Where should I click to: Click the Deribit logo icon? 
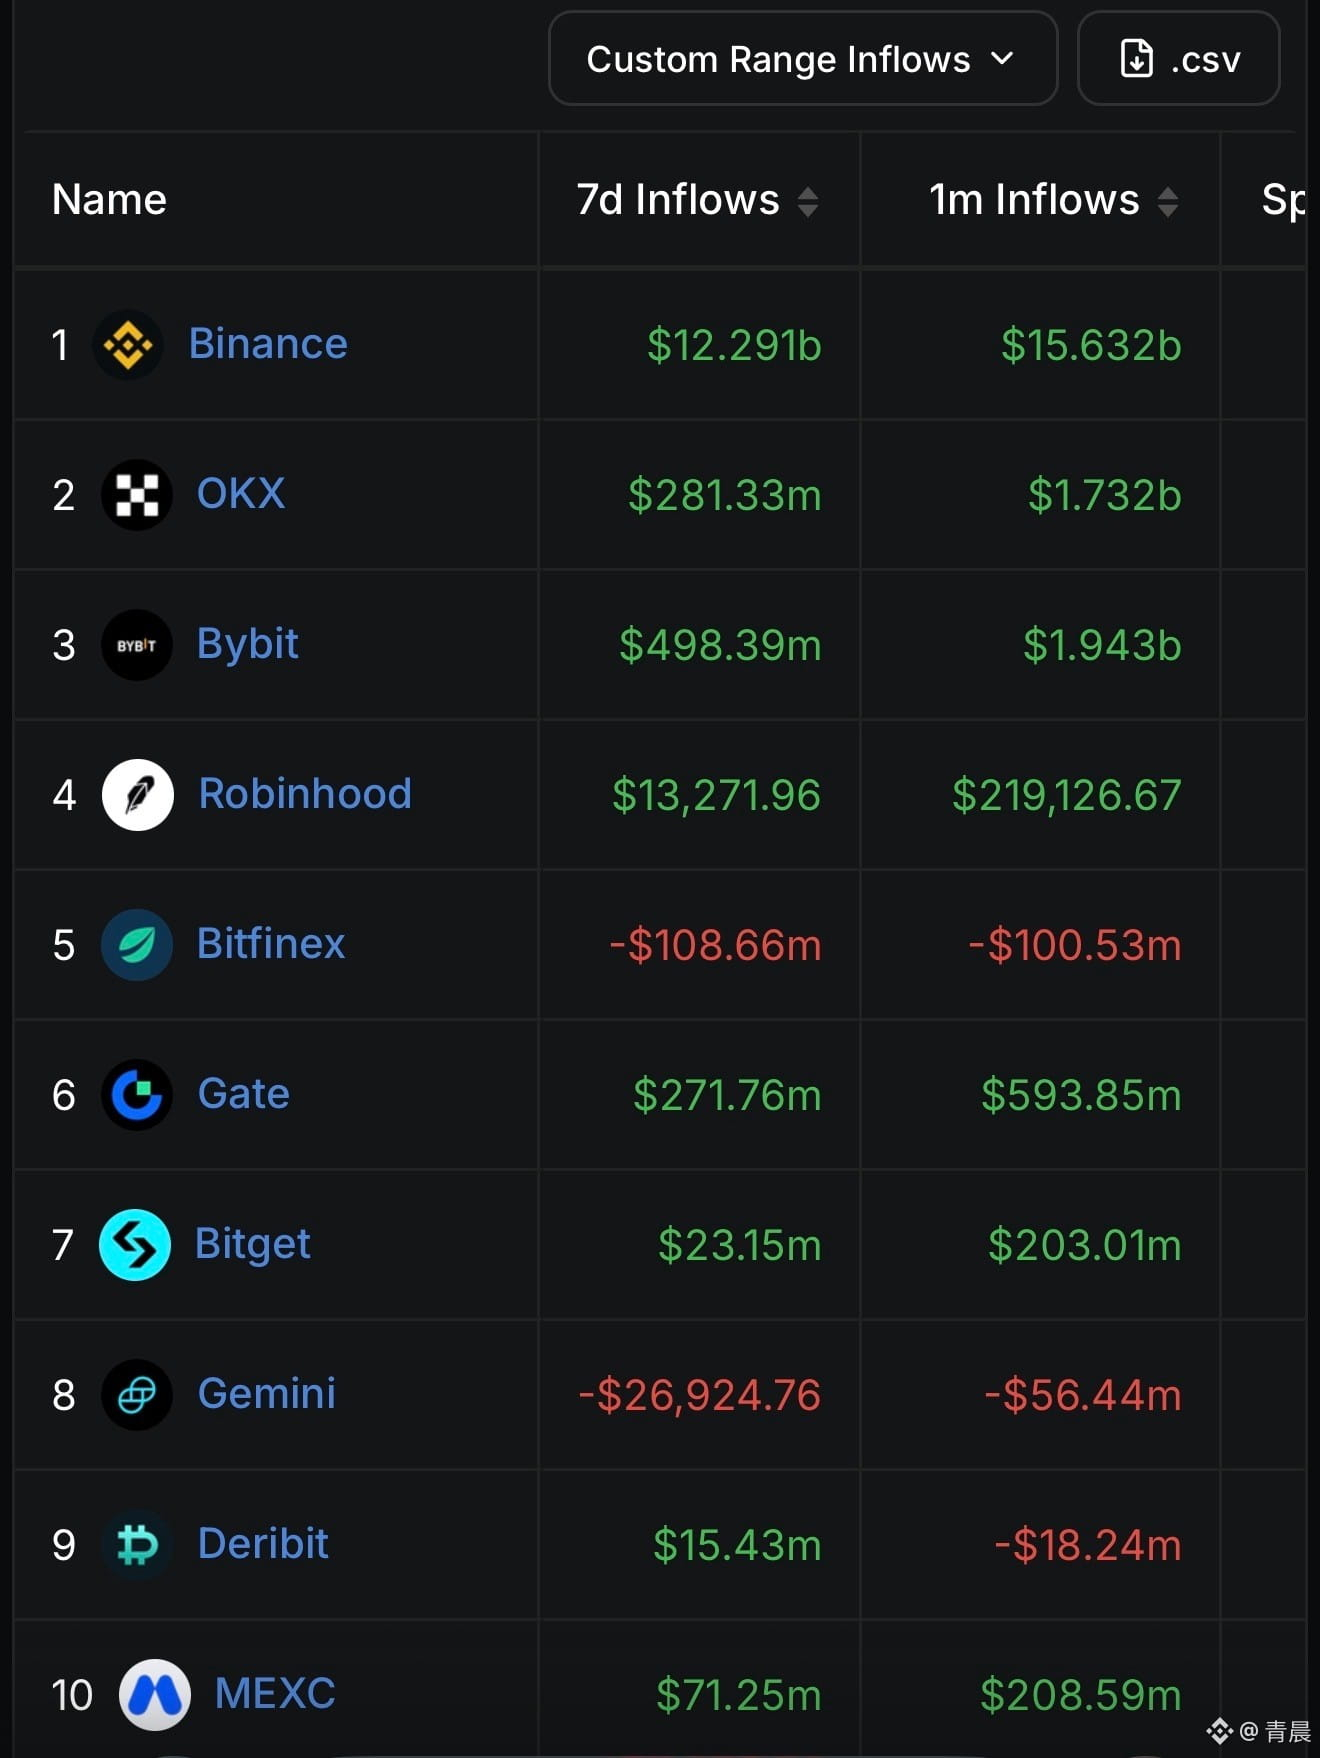137,1545
